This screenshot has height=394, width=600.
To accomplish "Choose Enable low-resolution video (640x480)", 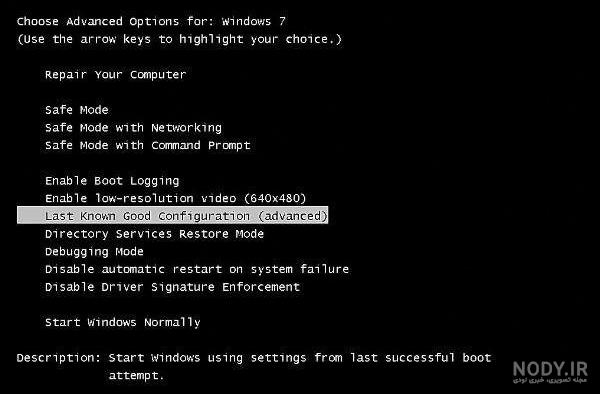I will [176, 198].
